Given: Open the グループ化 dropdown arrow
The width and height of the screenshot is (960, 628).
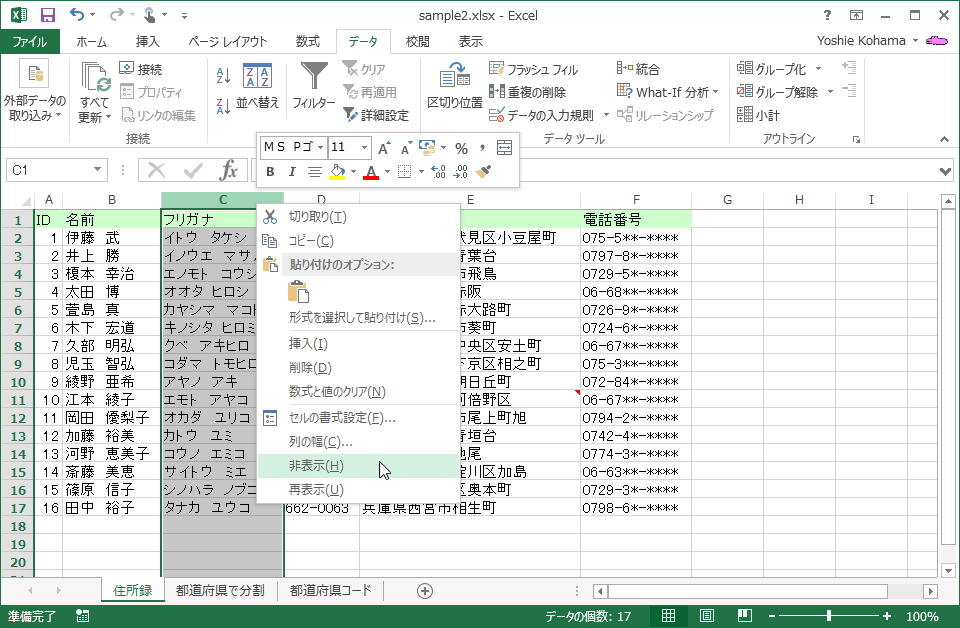Looking at the screenshot, I should point(818,69).
